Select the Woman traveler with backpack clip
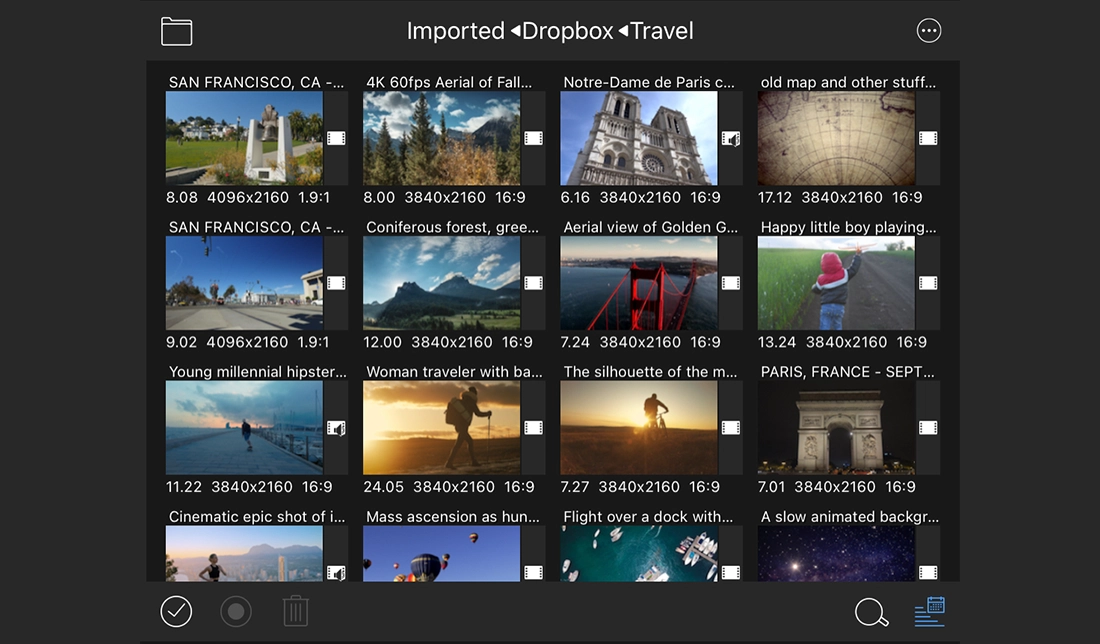This screenshot has height=644, width=1100. click(441, 428)
